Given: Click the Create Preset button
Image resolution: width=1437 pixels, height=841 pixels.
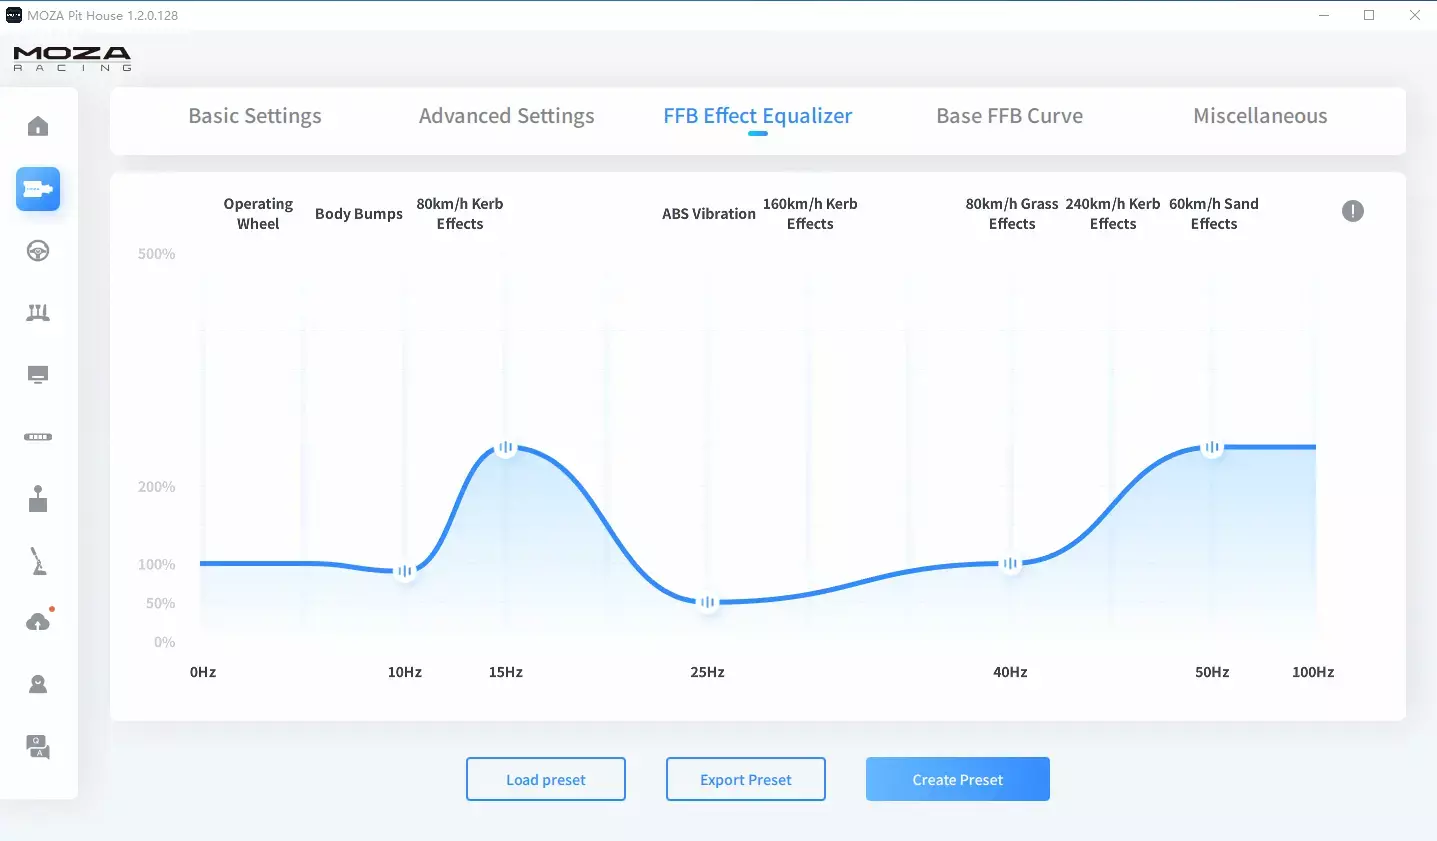Looking at the screenshot, I should coord(957,779).
